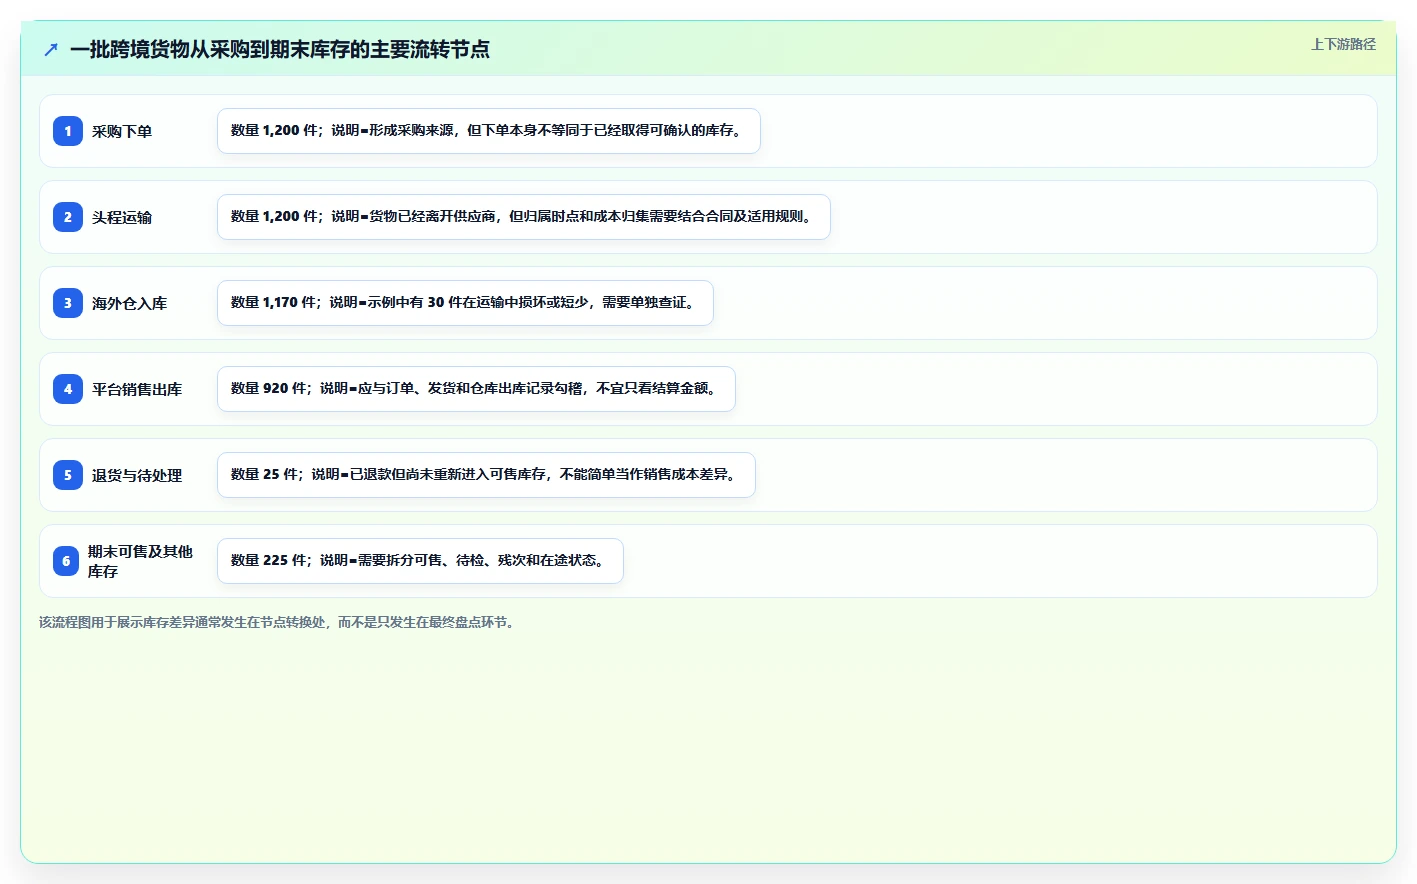Select the 海外仓入库 step label
The height and width of the screenshot is (884, 1417).
[x=130, y=303]
